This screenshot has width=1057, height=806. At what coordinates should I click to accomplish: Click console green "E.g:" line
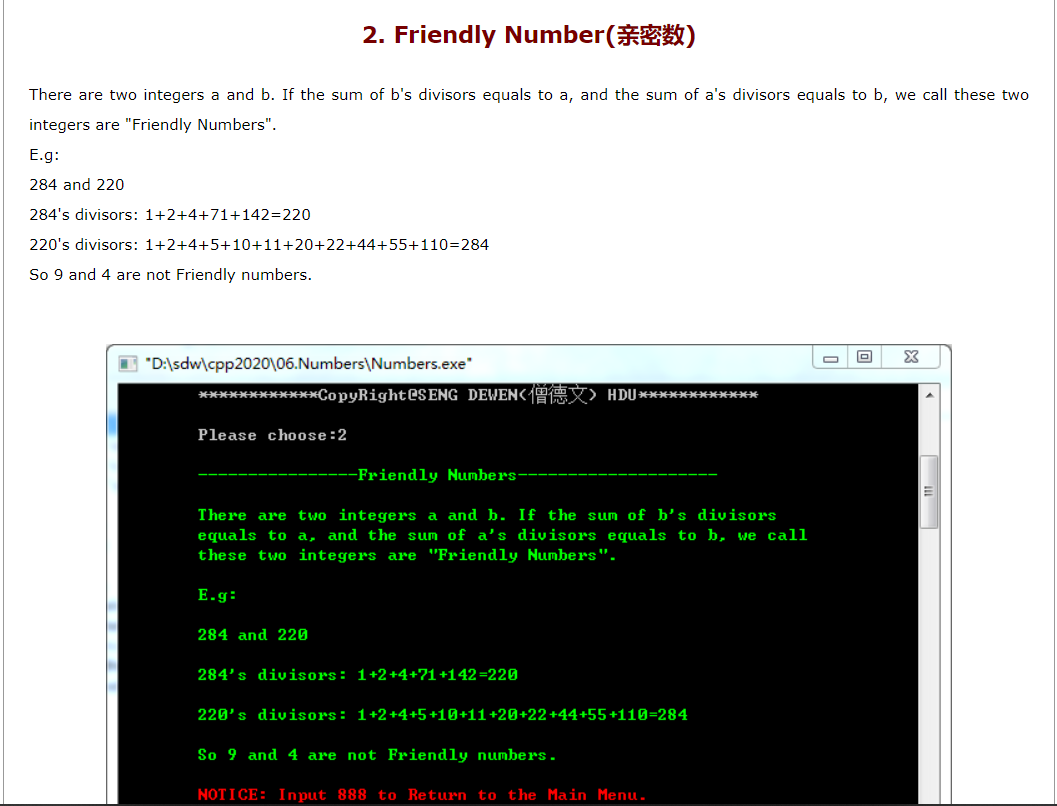217,595
